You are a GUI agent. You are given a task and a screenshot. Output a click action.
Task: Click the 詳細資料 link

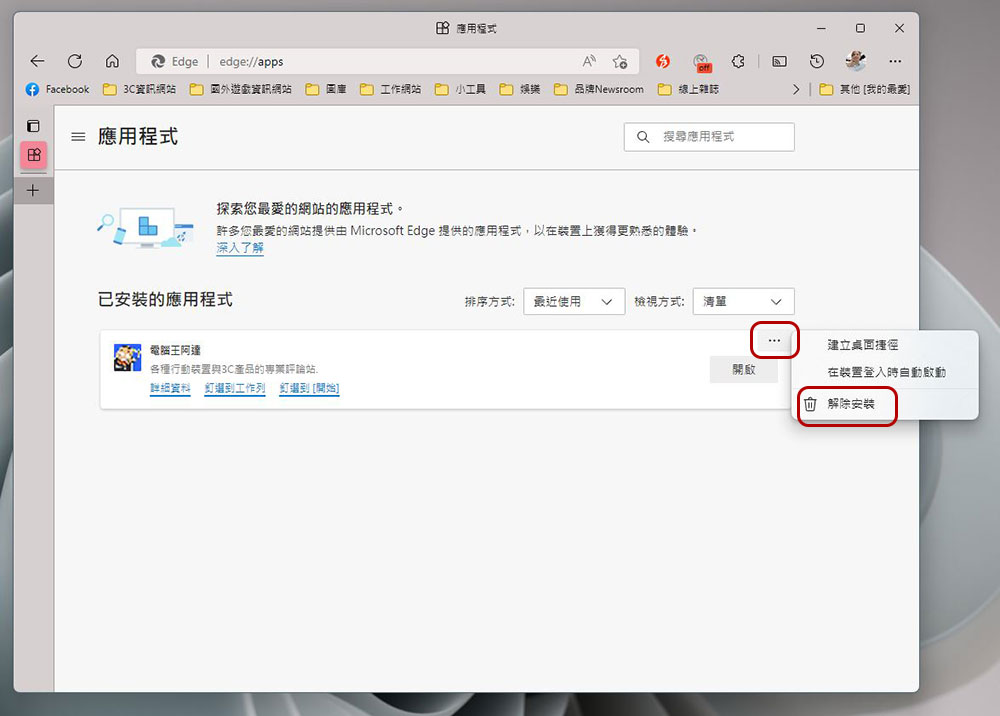(170, 388)
